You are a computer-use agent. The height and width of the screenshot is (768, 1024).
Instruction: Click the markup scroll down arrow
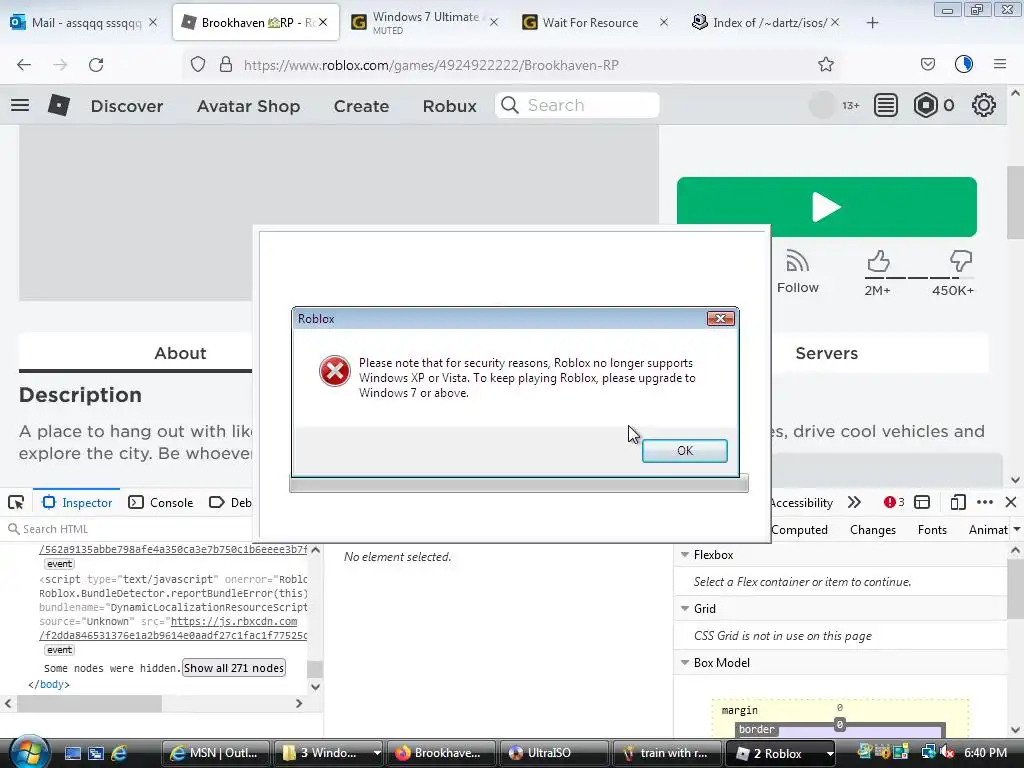click(315, 686)
